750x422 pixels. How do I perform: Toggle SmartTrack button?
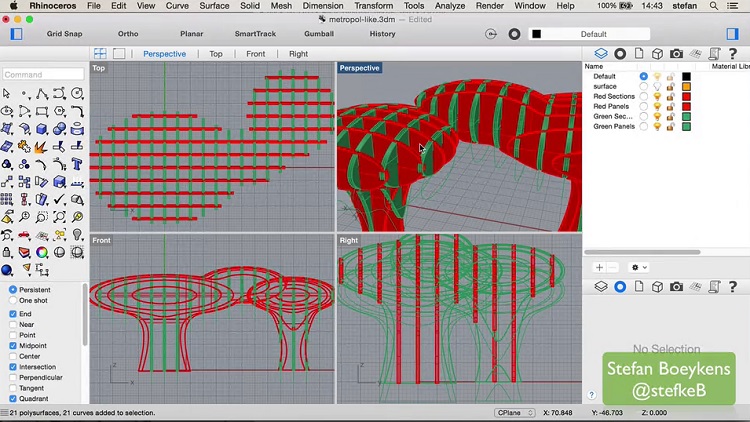tap(255, 34)
